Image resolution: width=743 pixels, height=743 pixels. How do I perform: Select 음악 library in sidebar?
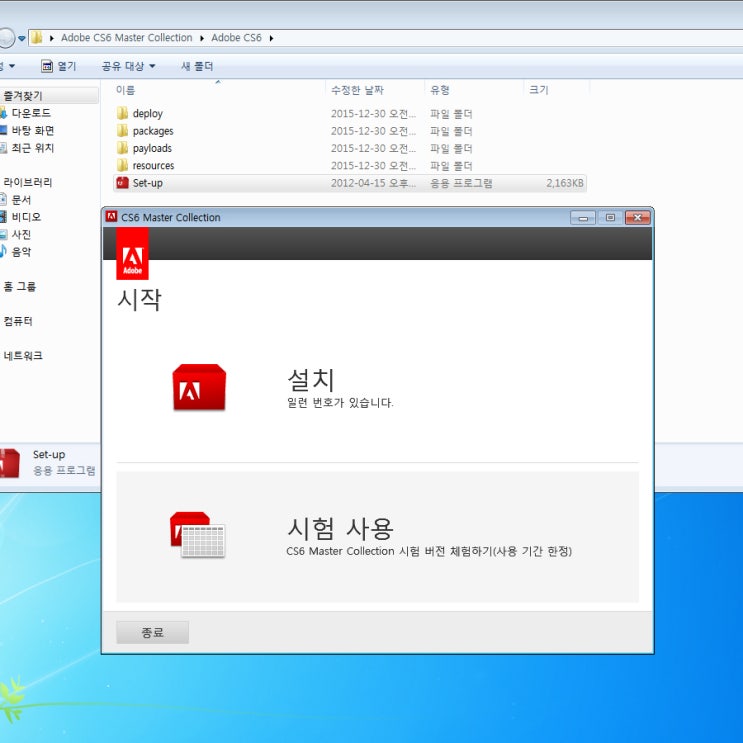click(21, 252)
